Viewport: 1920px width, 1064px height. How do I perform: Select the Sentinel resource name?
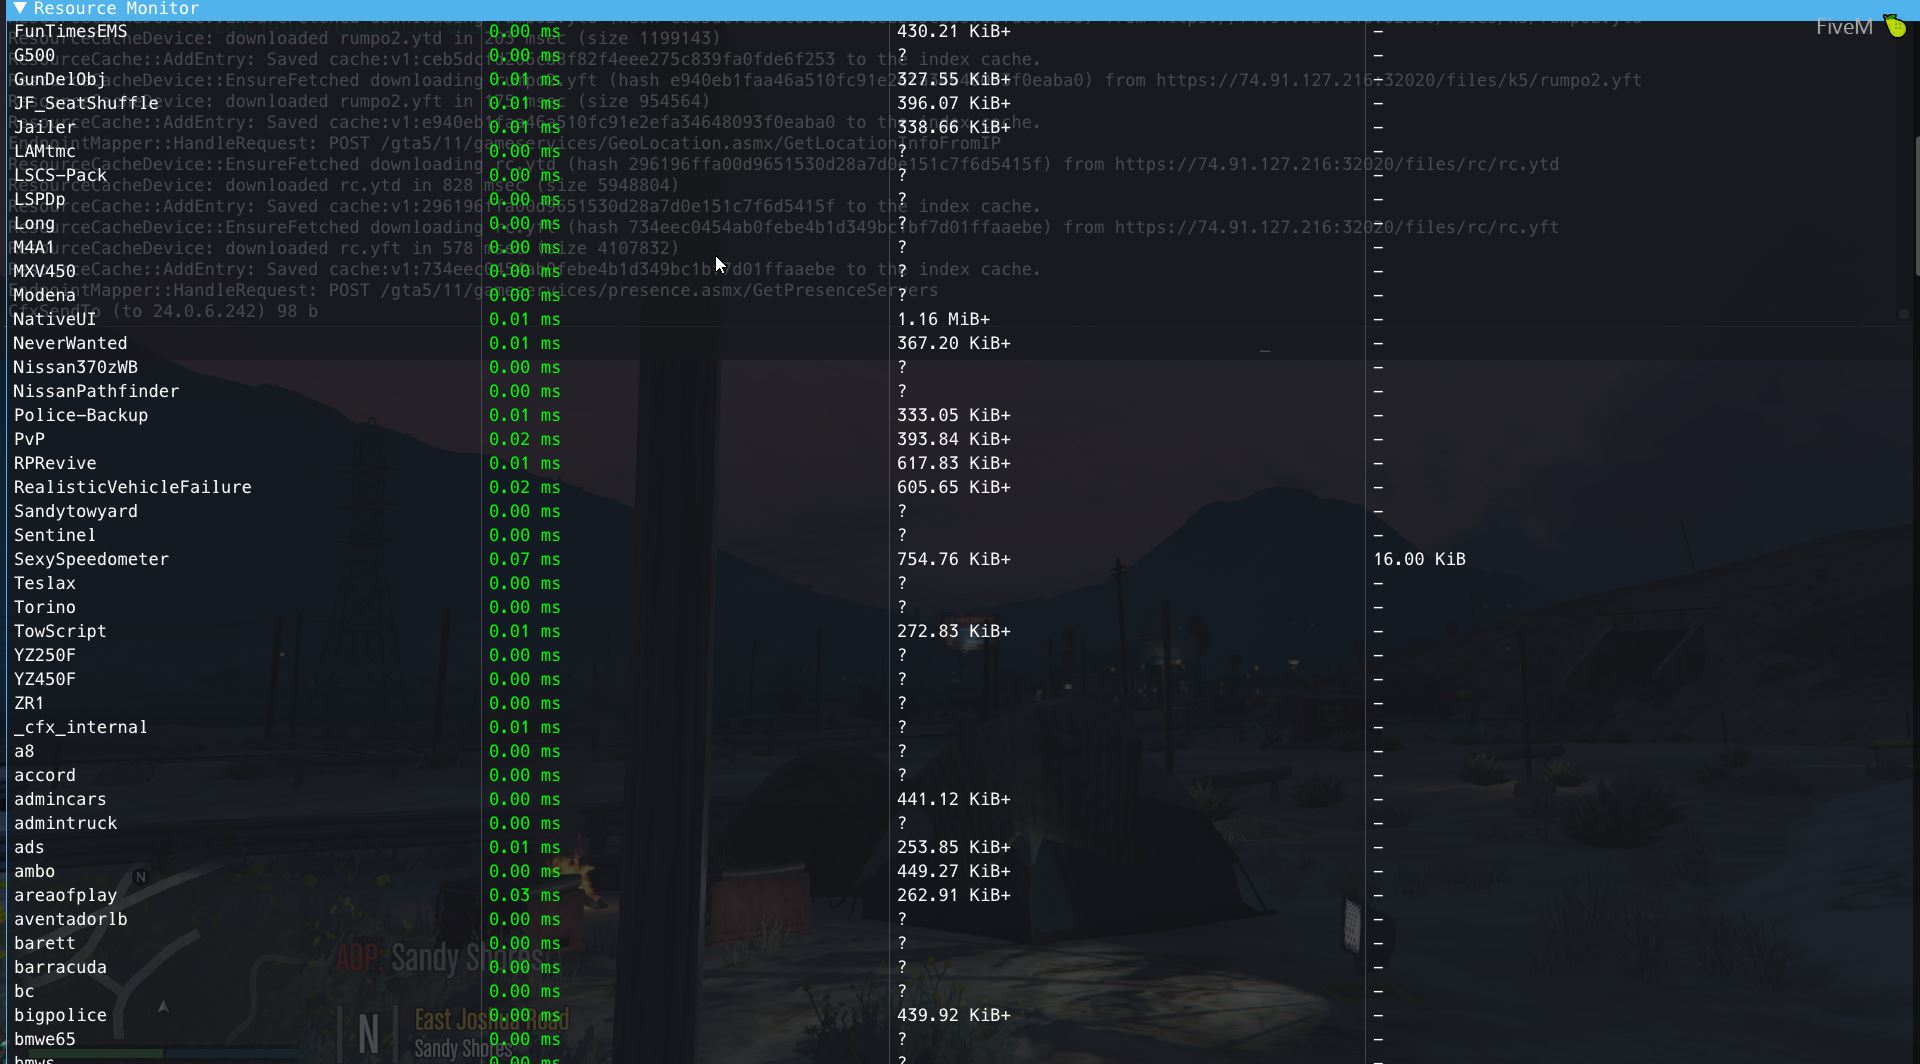tap(55, 535)
